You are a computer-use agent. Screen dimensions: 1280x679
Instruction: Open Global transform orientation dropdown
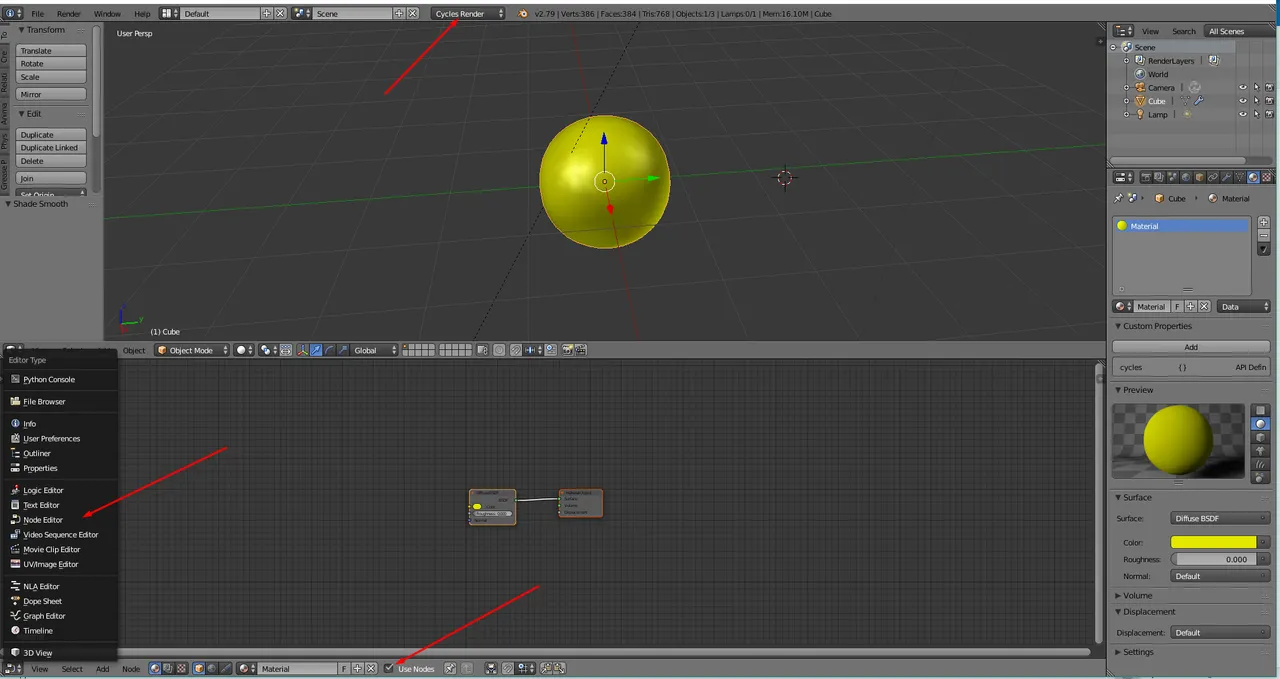[375, 350]
